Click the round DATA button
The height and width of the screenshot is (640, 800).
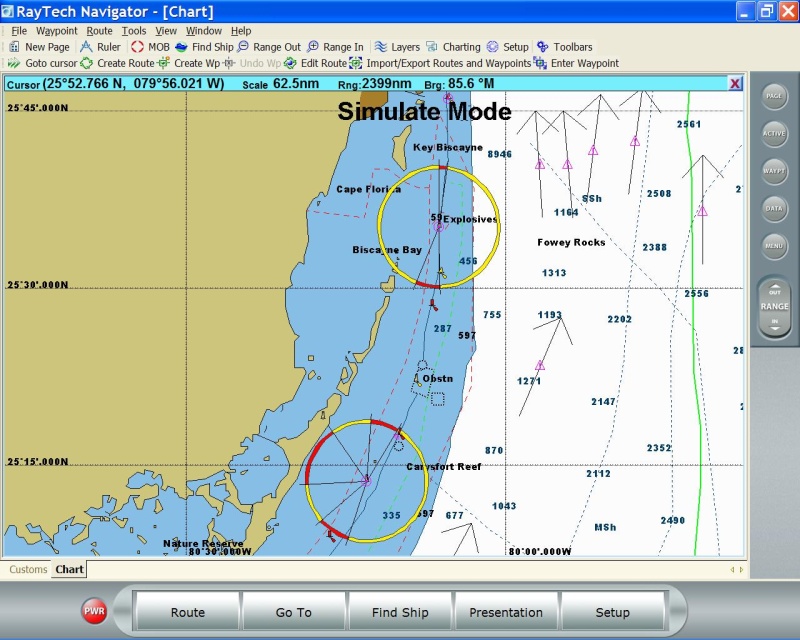pyautogui.click(x=774, y=209)
